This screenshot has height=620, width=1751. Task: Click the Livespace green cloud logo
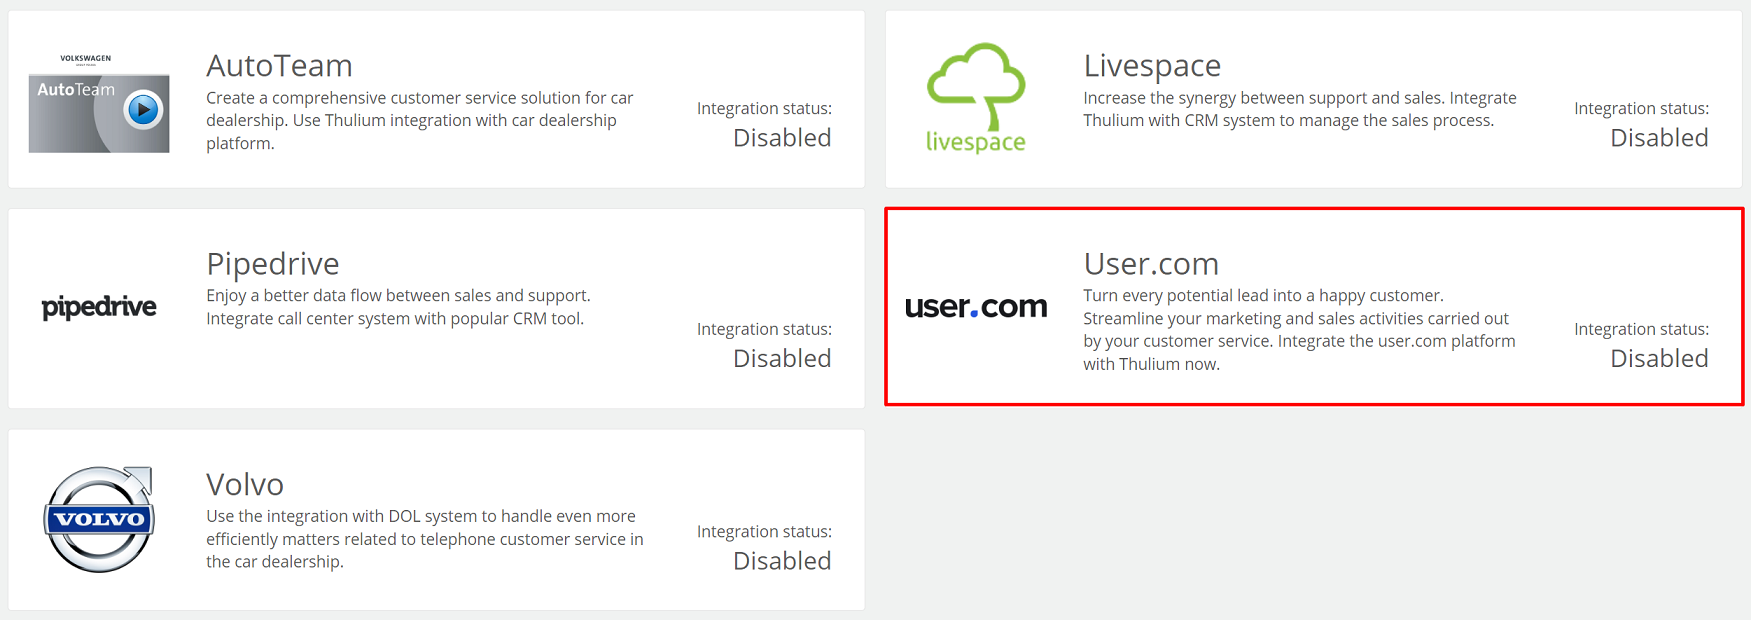tap(976, 98)
